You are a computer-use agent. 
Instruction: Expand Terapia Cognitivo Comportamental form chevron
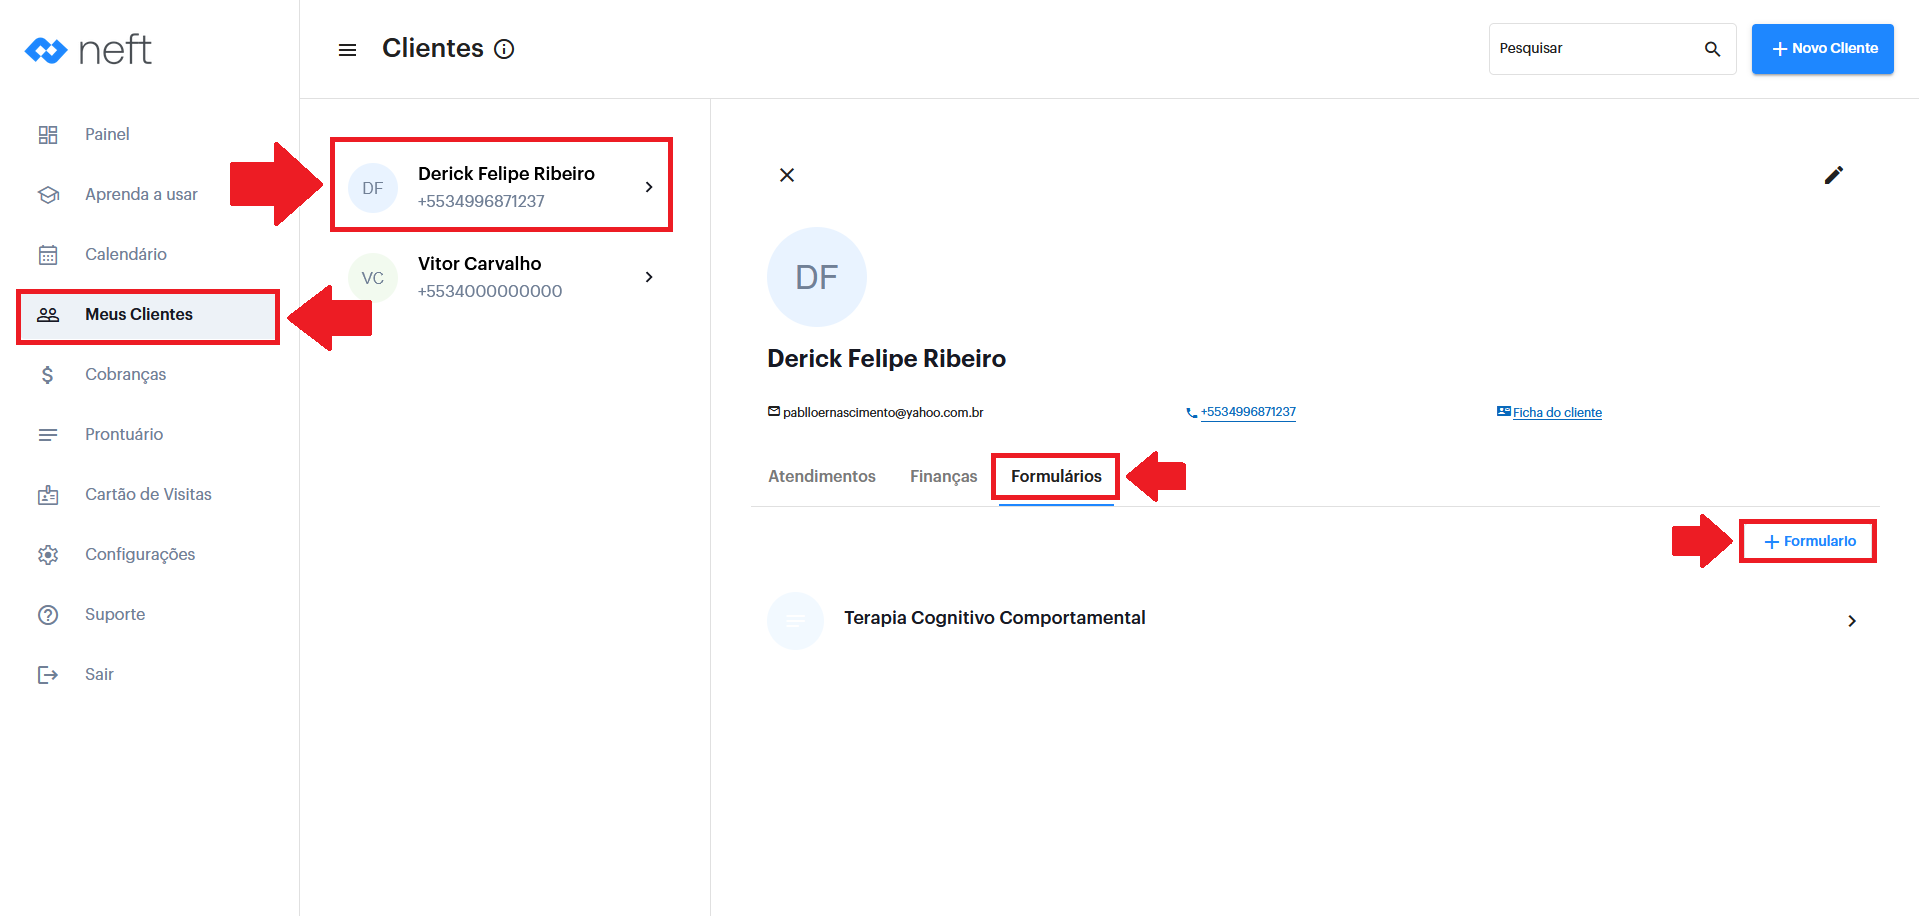click(1851, 621)
